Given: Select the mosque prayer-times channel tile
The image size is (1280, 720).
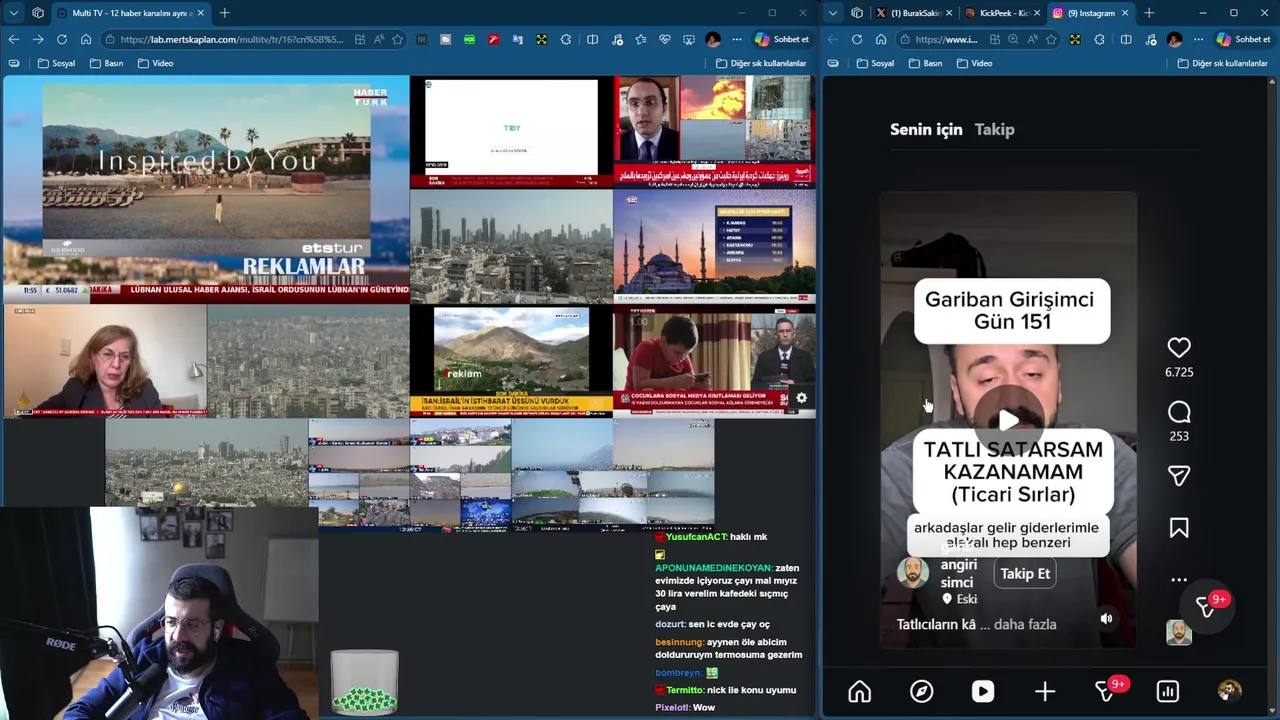Looking at the screenshot, I should point(714,246).
